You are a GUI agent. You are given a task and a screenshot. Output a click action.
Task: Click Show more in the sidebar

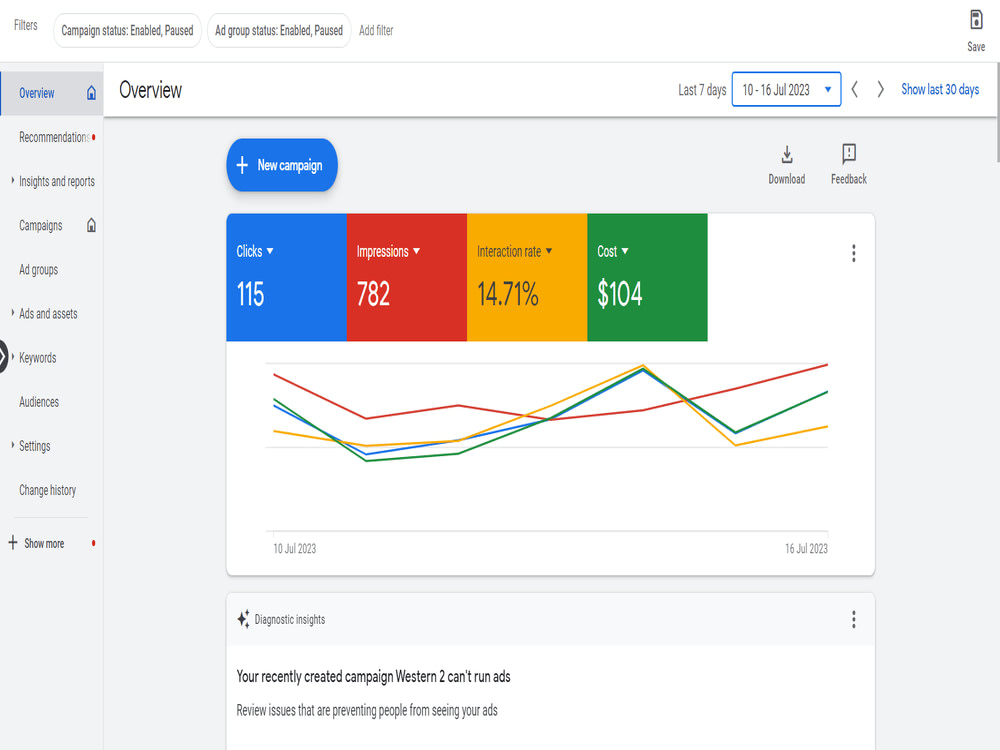tap(44, 543)
